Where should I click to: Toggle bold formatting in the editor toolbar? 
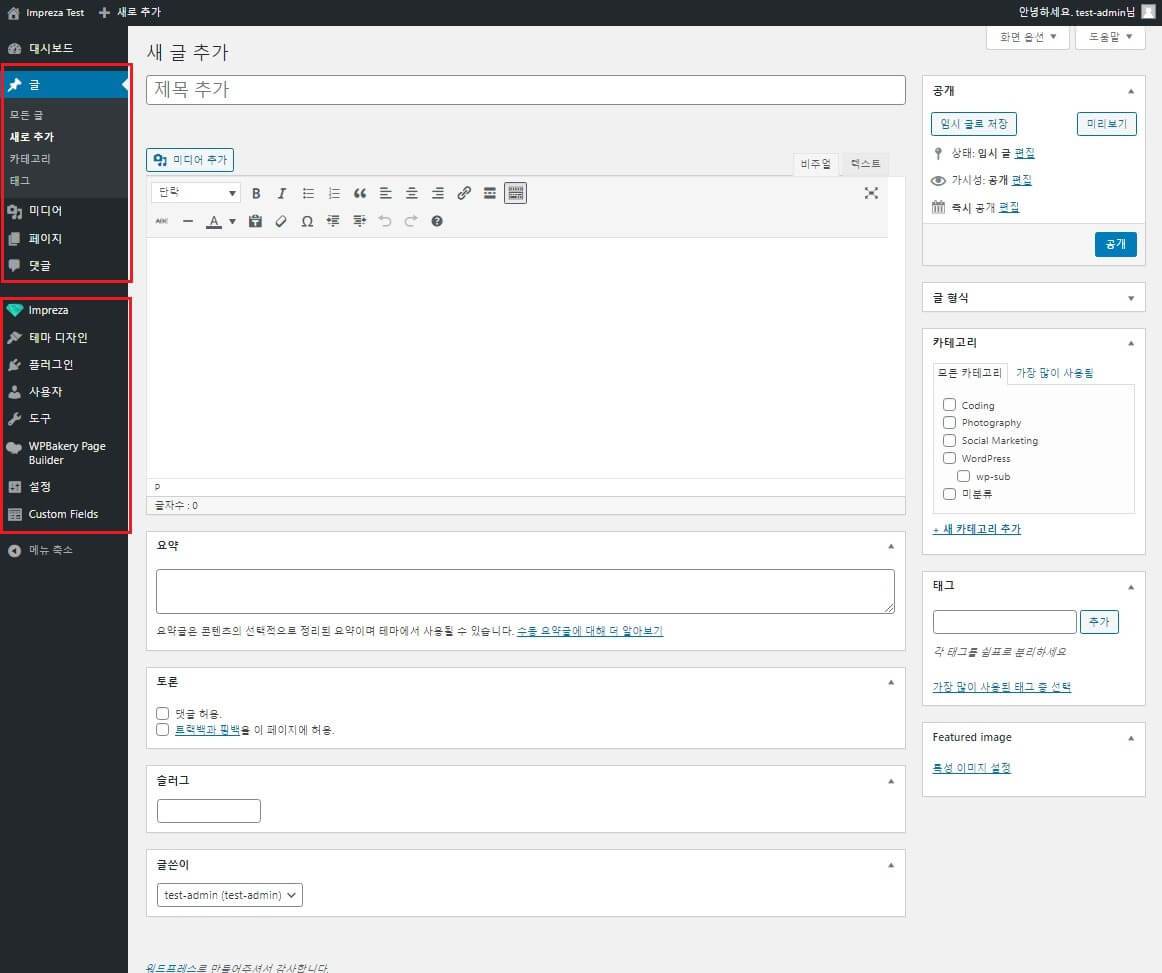click(256, 193)
